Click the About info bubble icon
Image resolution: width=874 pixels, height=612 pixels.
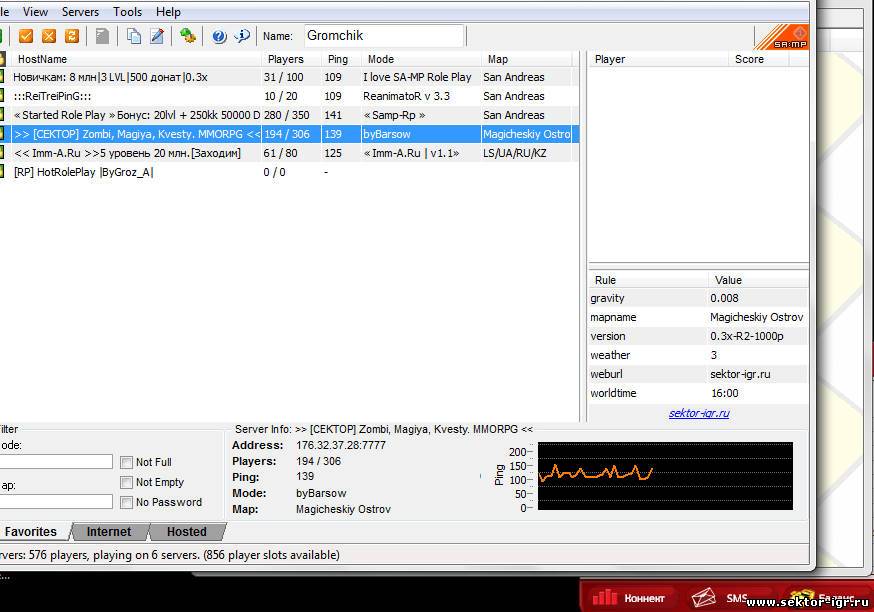[x=242, y=36]
